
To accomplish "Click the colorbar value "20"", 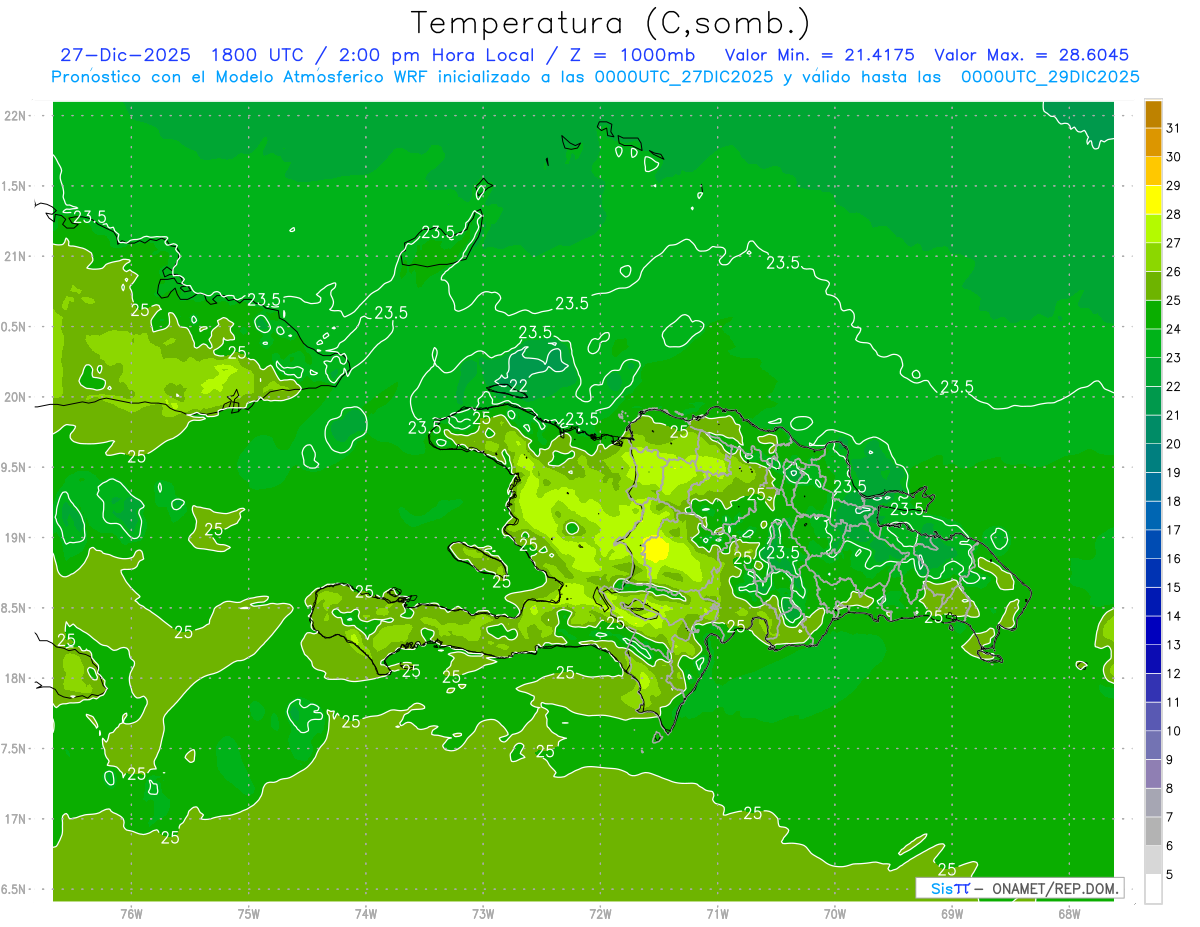I will 1174,444.
